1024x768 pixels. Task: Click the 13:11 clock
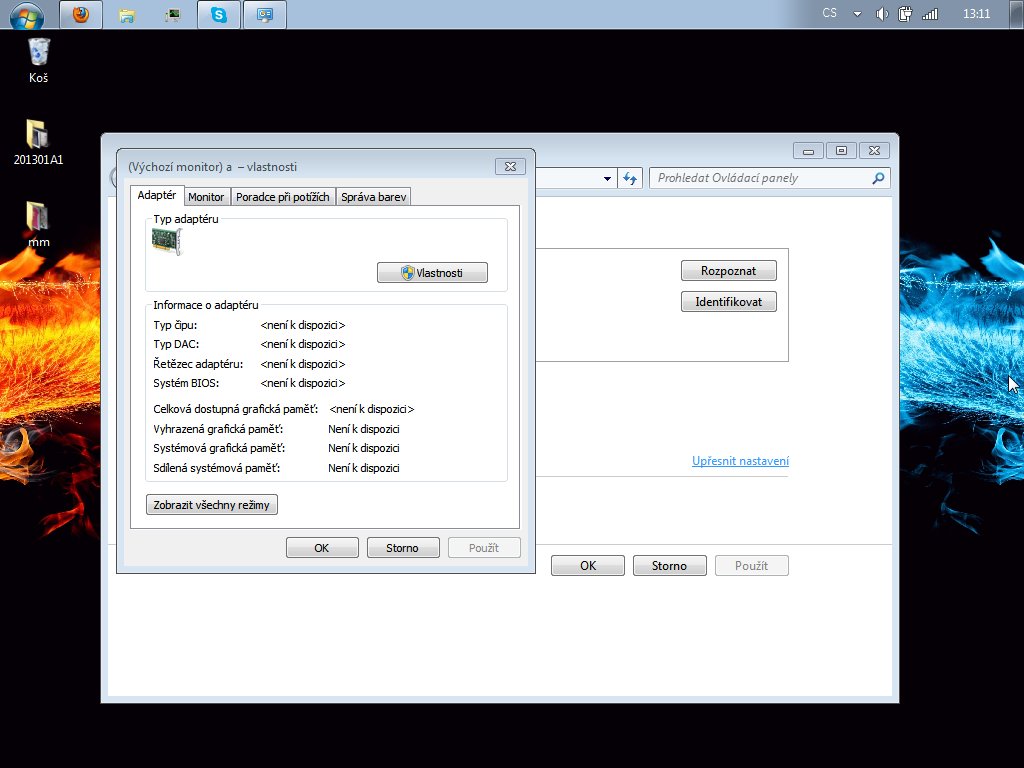[x=976, y=14]
